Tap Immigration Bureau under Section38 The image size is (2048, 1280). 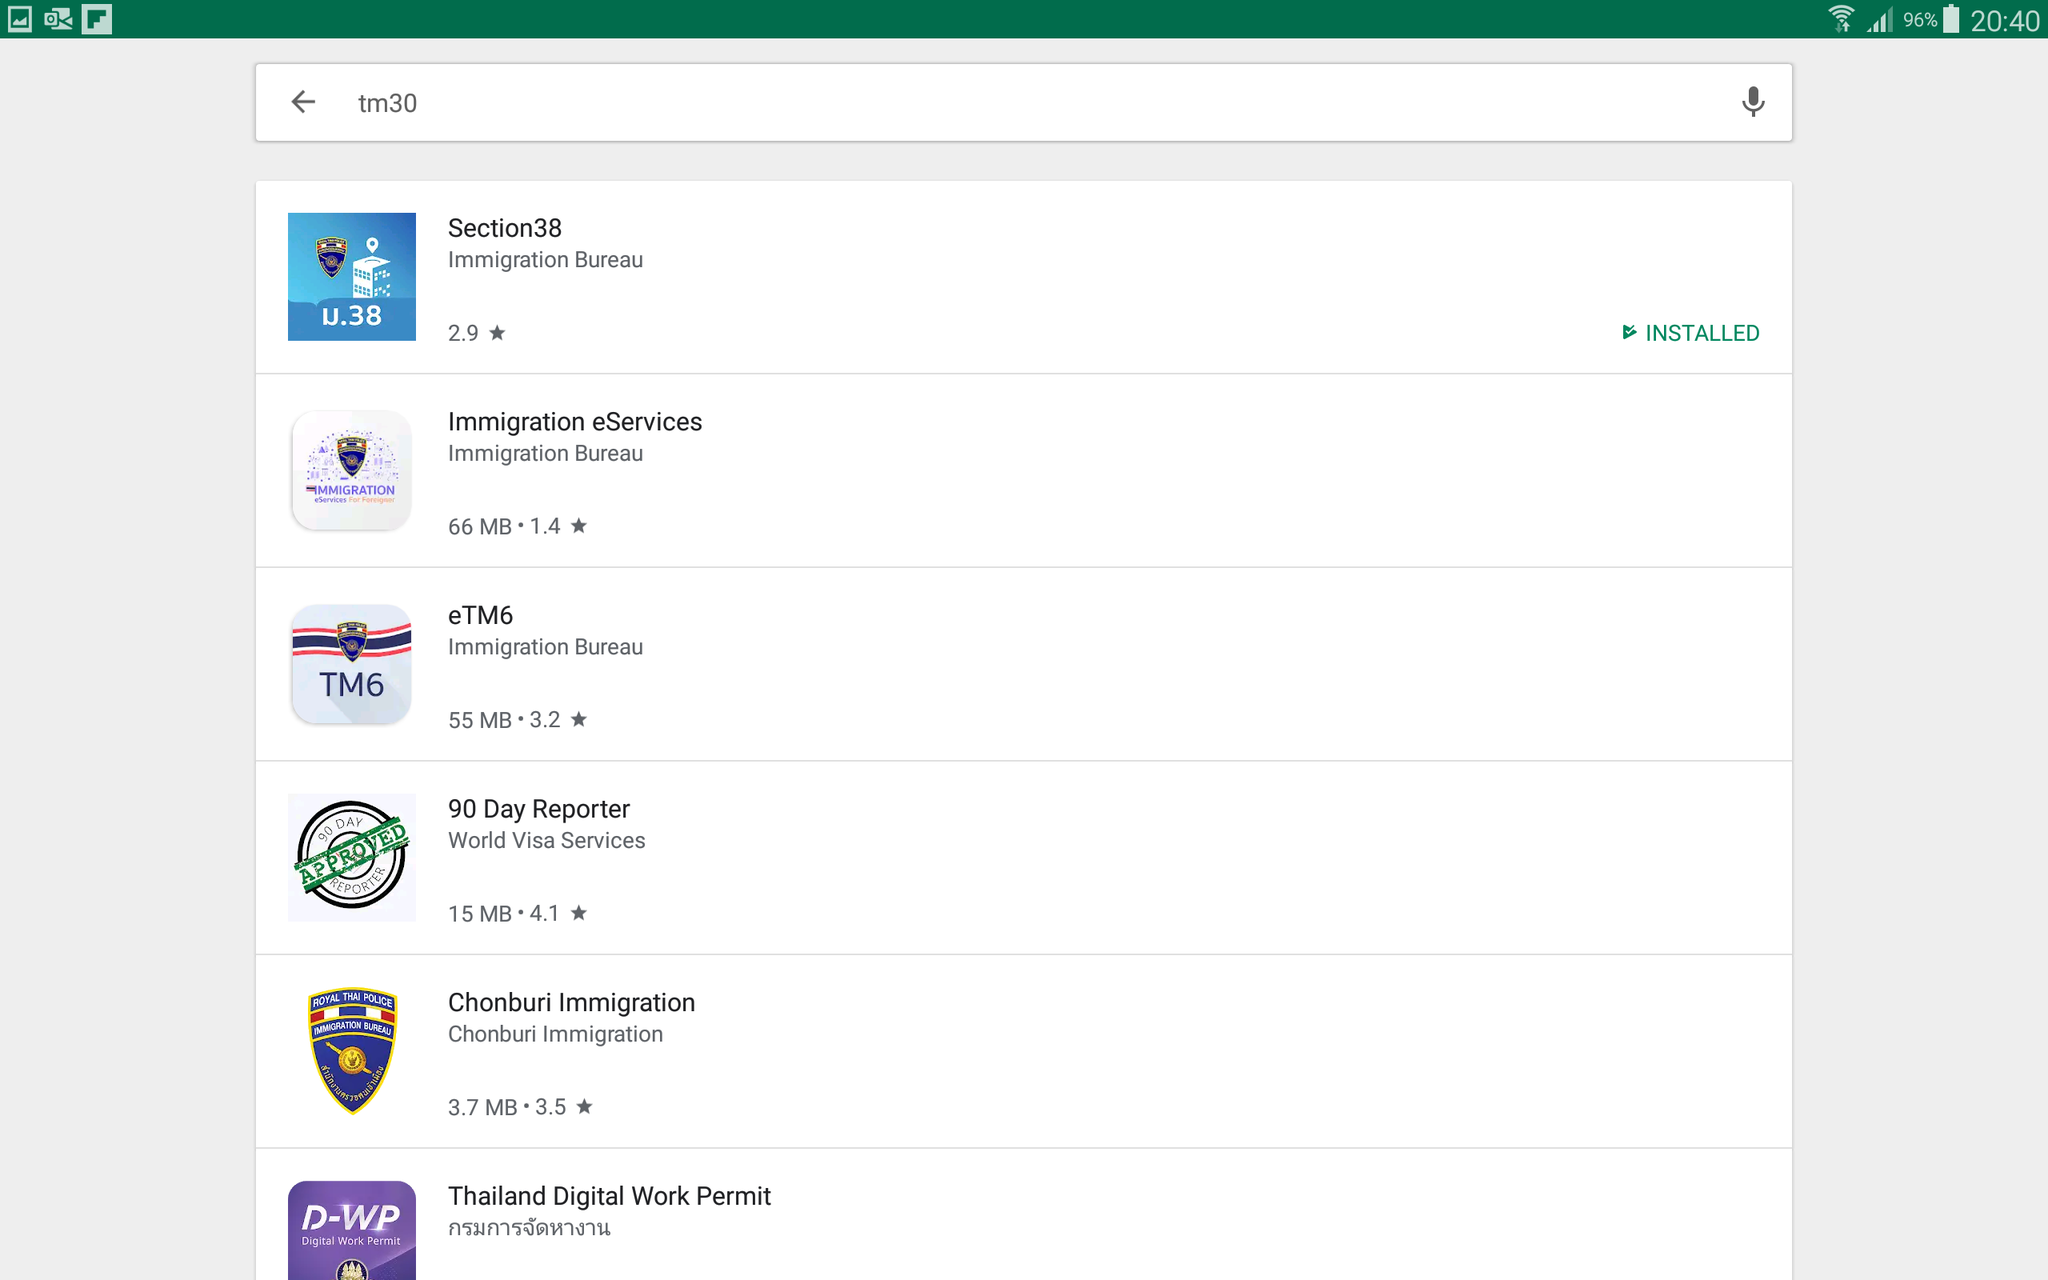pos(545,260)
